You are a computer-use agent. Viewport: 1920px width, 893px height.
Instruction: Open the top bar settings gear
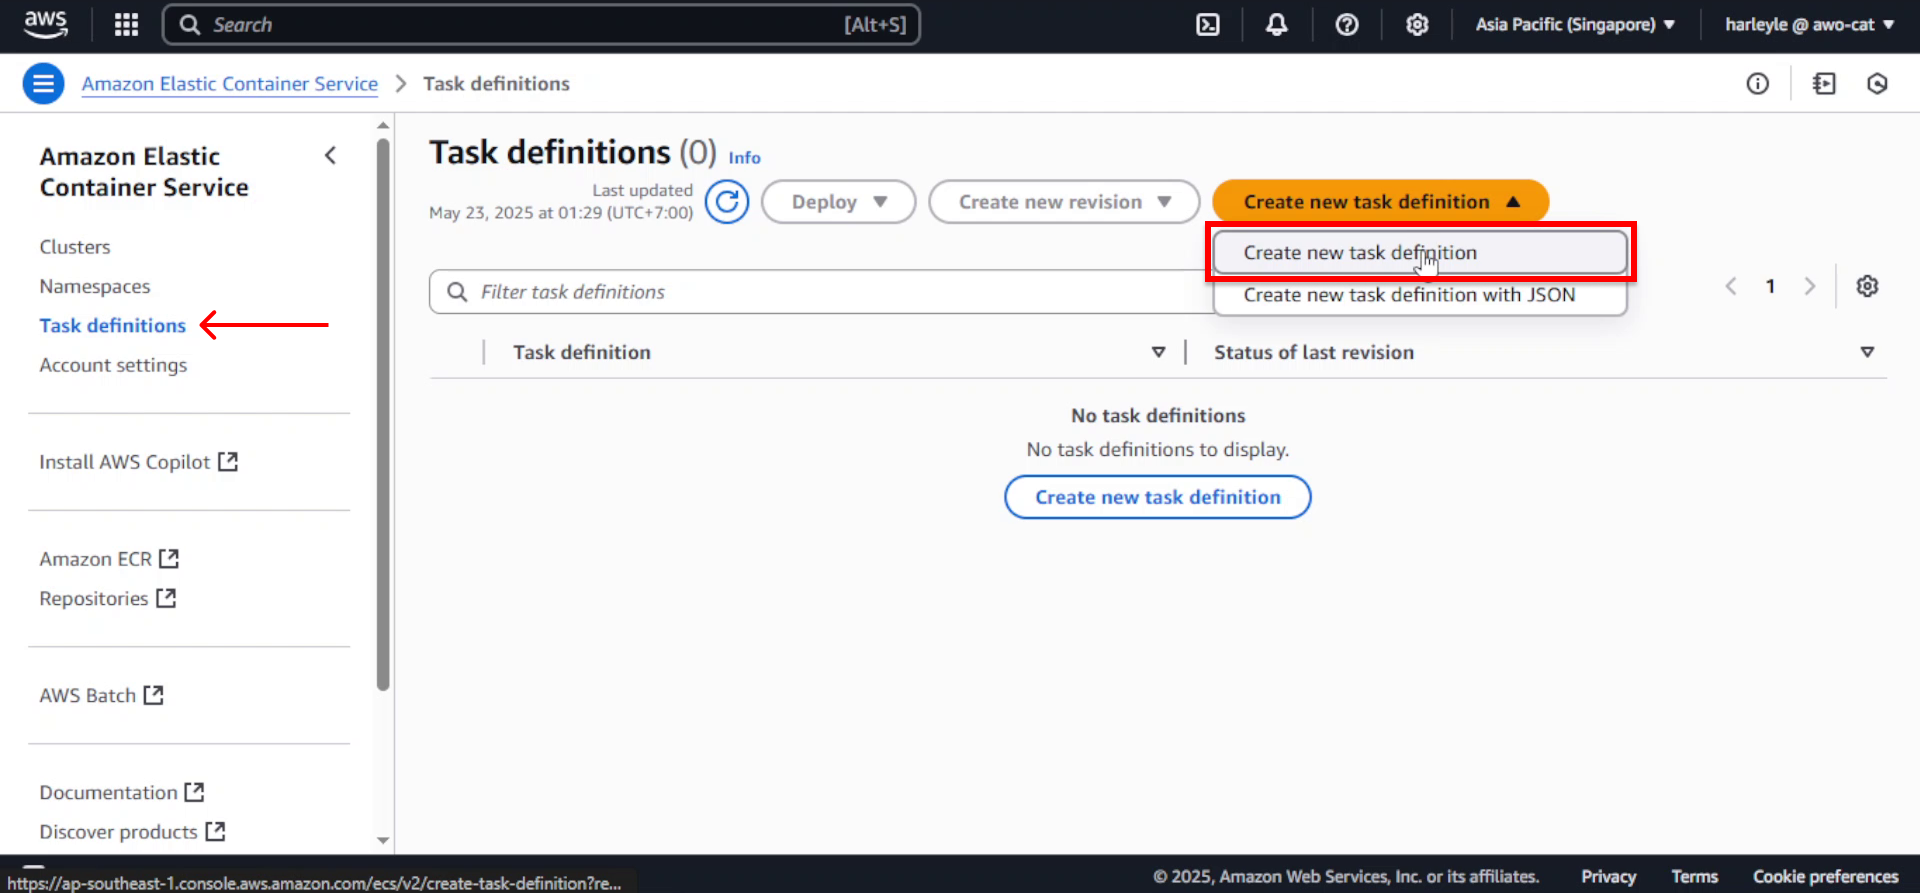click(x=1417, y=24)
